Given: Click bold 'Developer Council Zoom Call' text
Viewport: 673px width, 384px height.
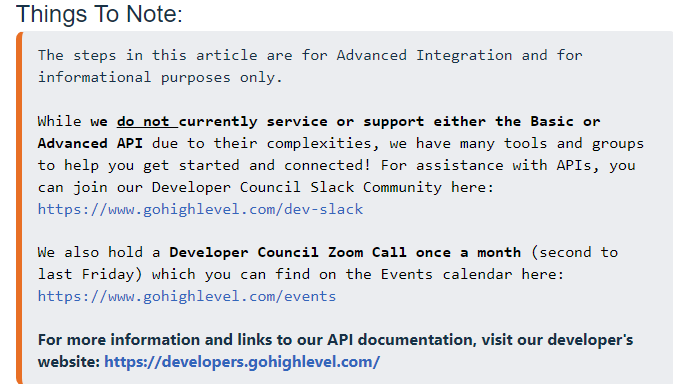Looking at the screenshot, I should click(288, 252).
